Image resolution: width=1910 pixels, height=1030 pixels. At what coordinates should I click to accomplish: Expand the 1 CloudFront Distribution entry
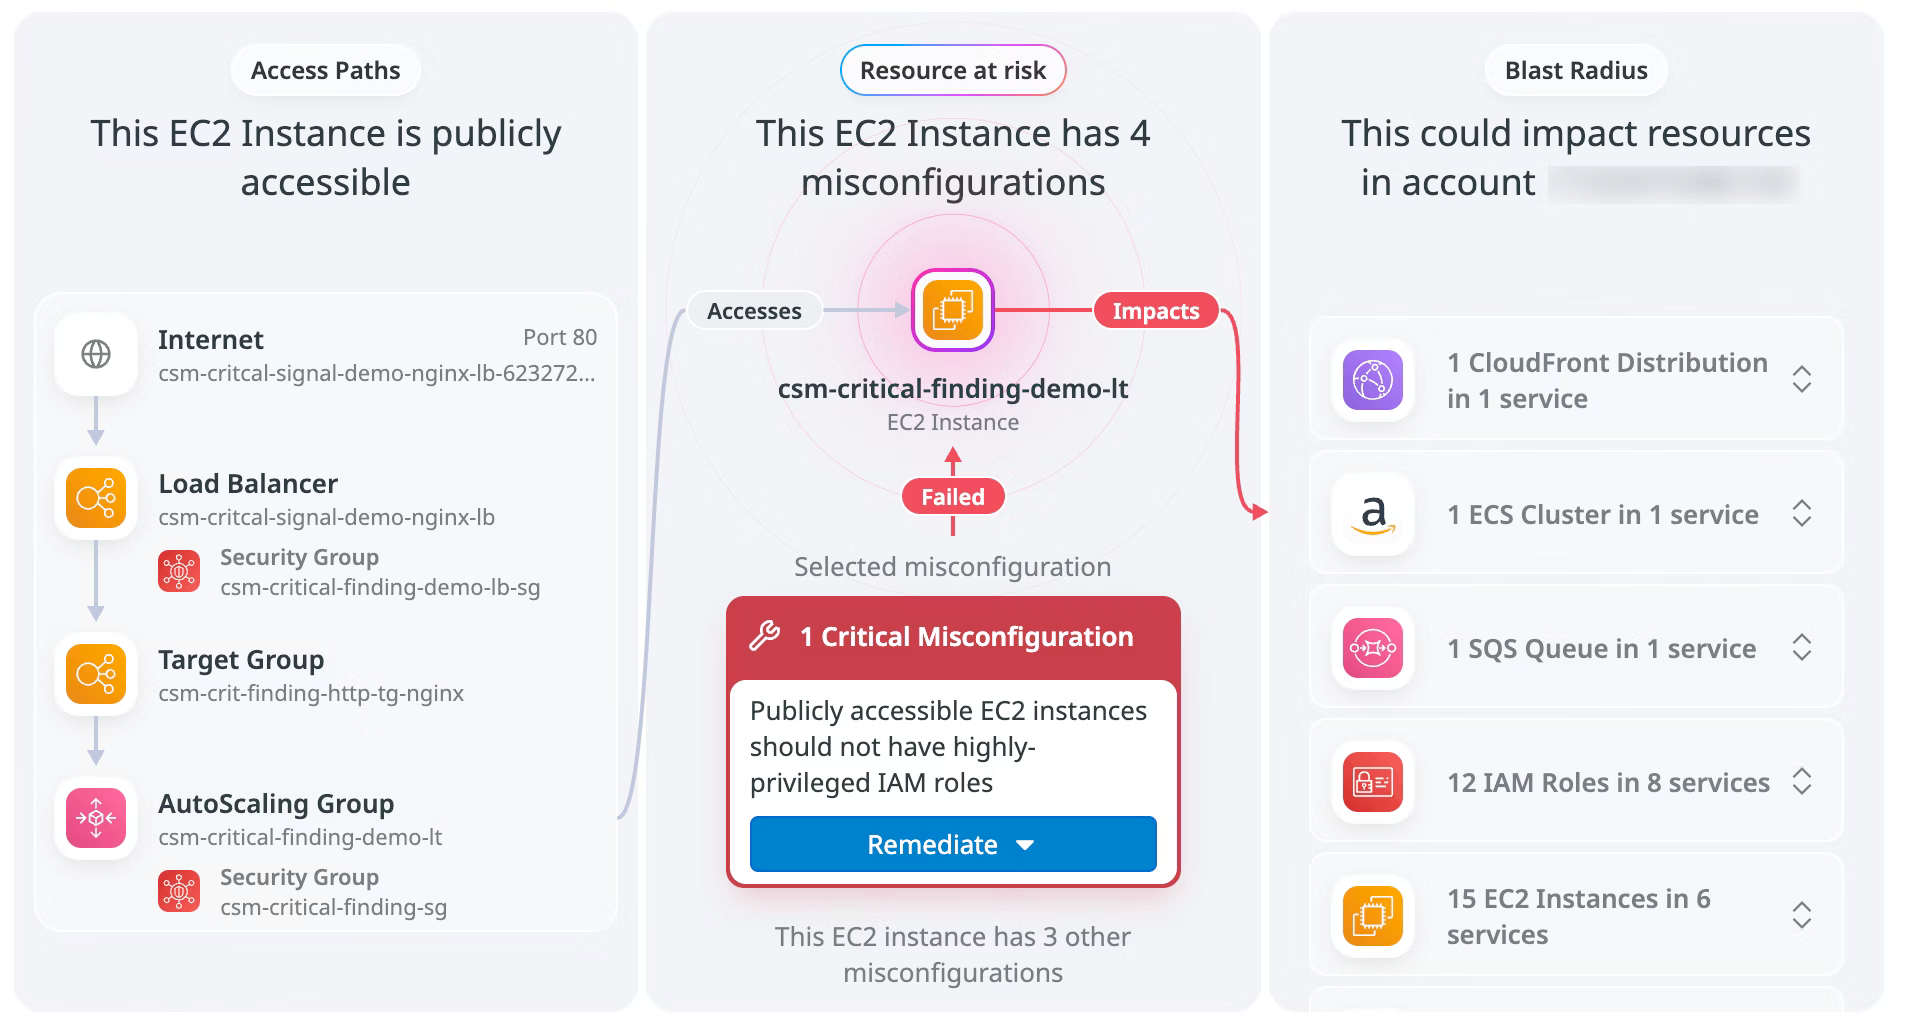1802,380
